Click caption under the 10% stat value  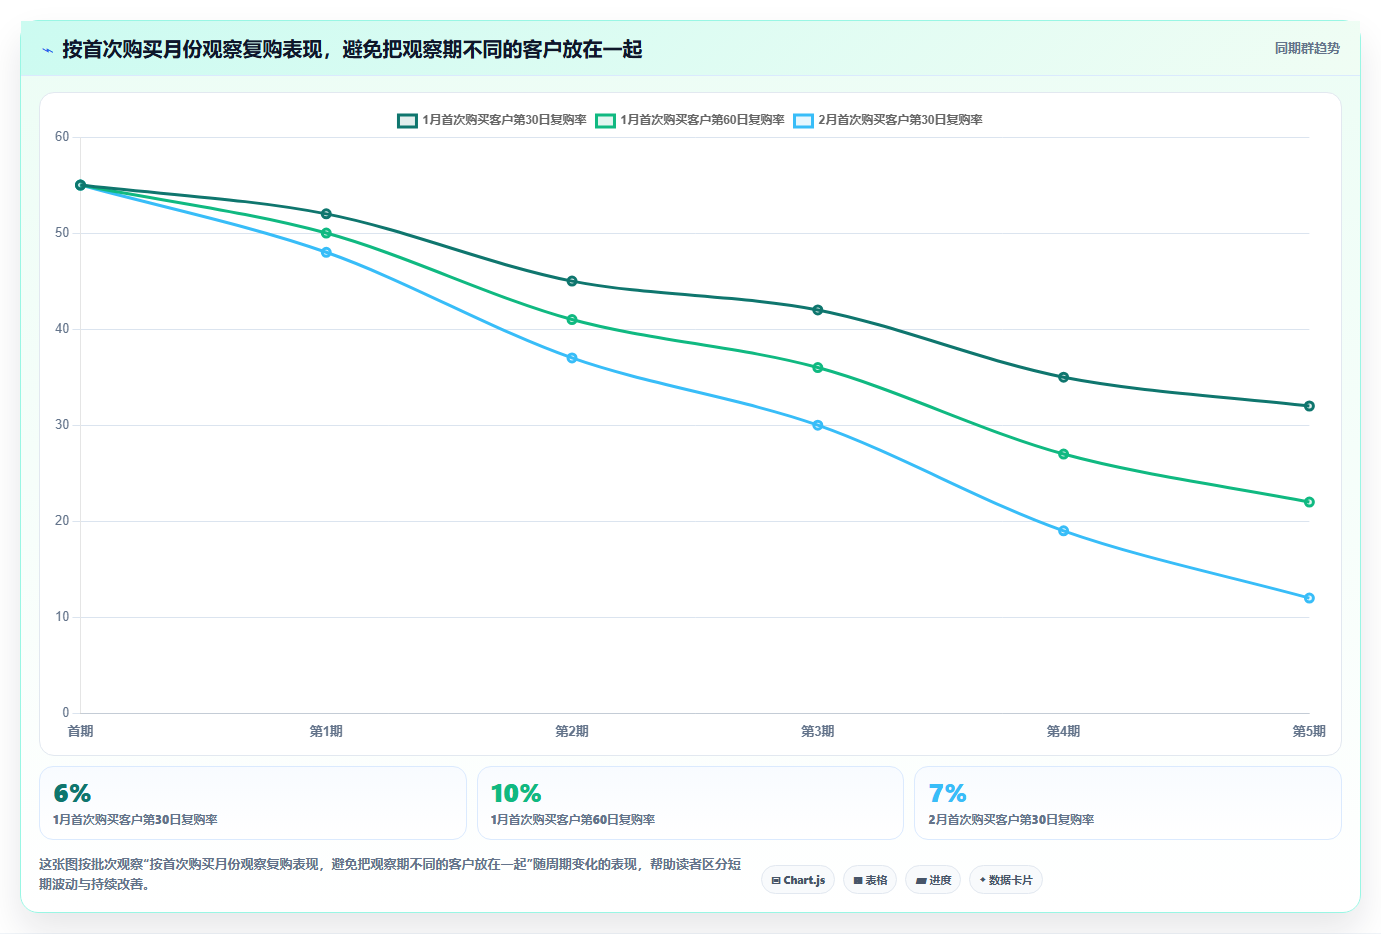[x=573, y=820]
